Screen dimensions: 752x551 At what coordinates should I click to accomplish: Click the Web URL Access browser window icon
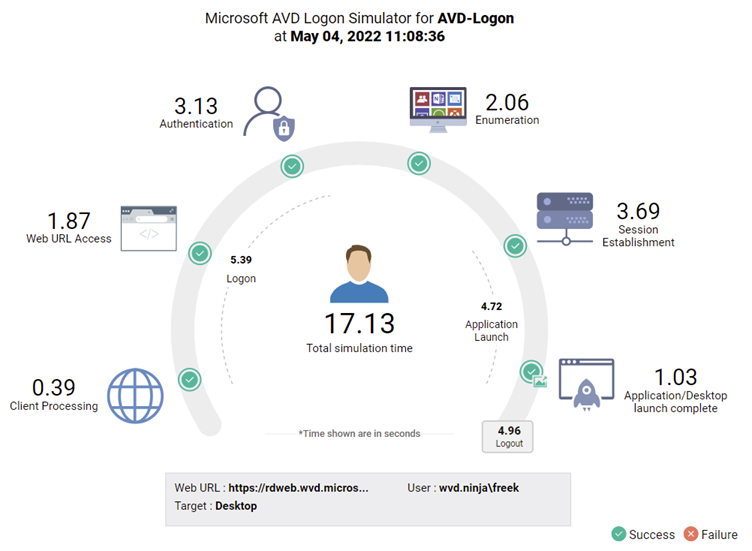point(149,229)
